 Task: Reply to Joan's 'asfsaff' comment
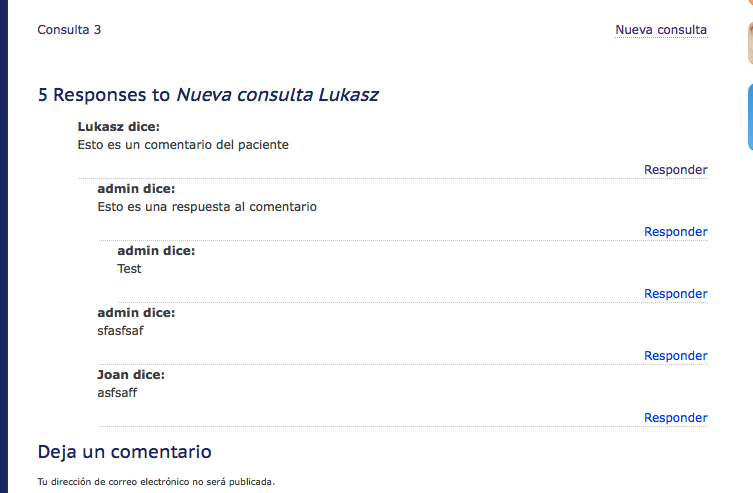[676, 417]
